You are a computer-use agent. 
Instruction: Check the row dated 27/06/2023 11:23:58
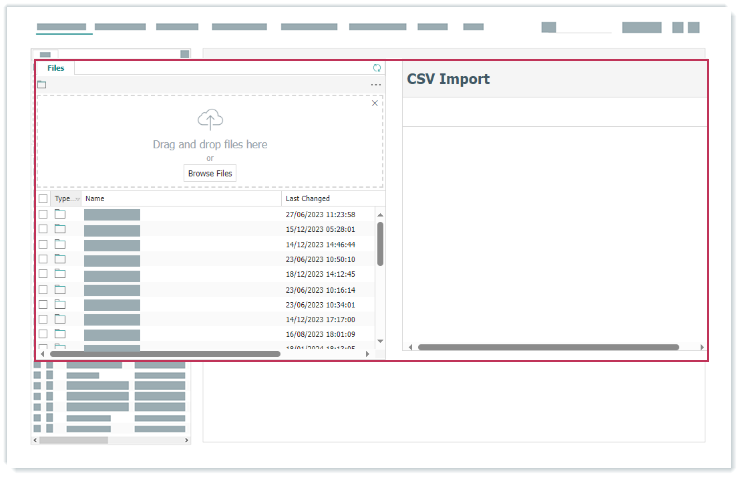[43, 215]
